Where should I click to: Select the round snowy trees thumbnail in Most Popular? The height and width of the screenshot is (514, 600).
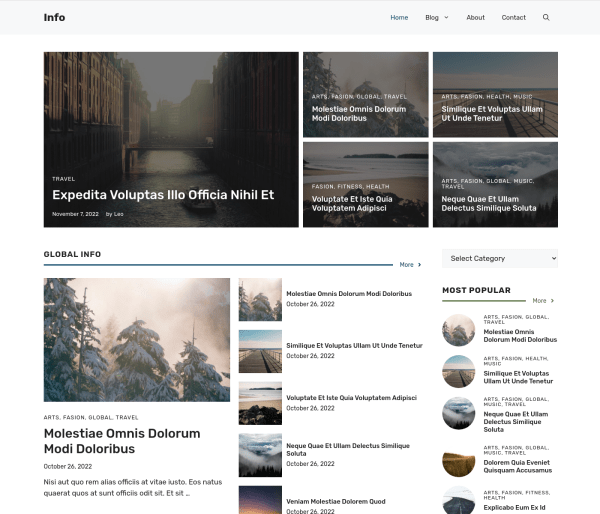pos(458,330)
